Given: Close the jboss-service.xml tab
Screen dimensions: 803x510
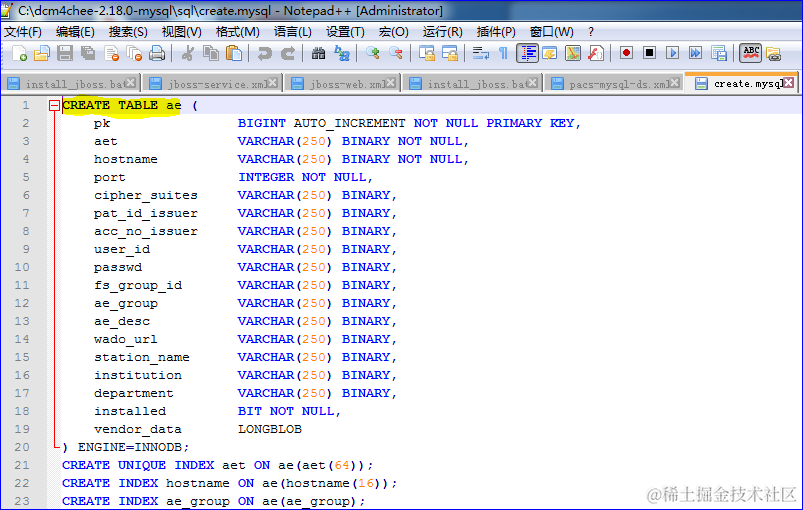Looking at the screenshot, I should 273,82.
